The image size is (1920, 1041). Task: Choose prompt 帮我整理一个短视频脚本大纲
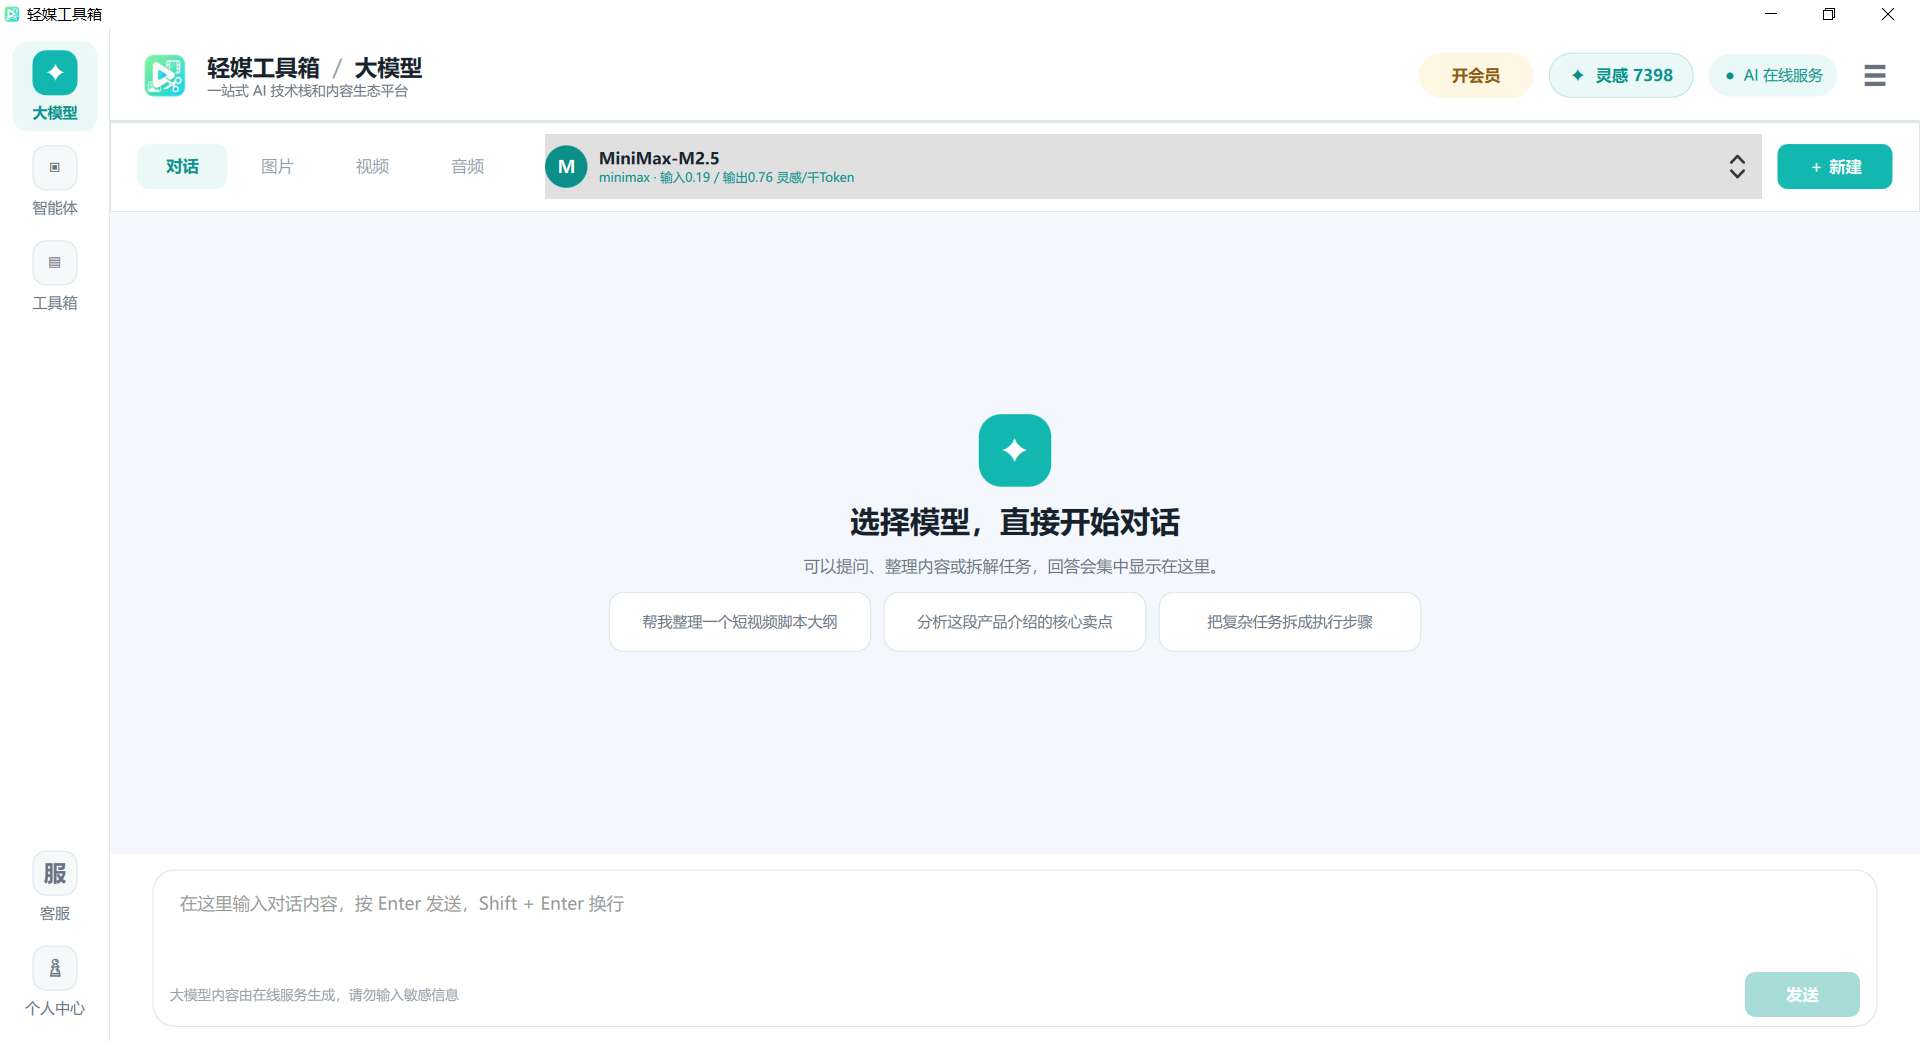tap(740, 622)
